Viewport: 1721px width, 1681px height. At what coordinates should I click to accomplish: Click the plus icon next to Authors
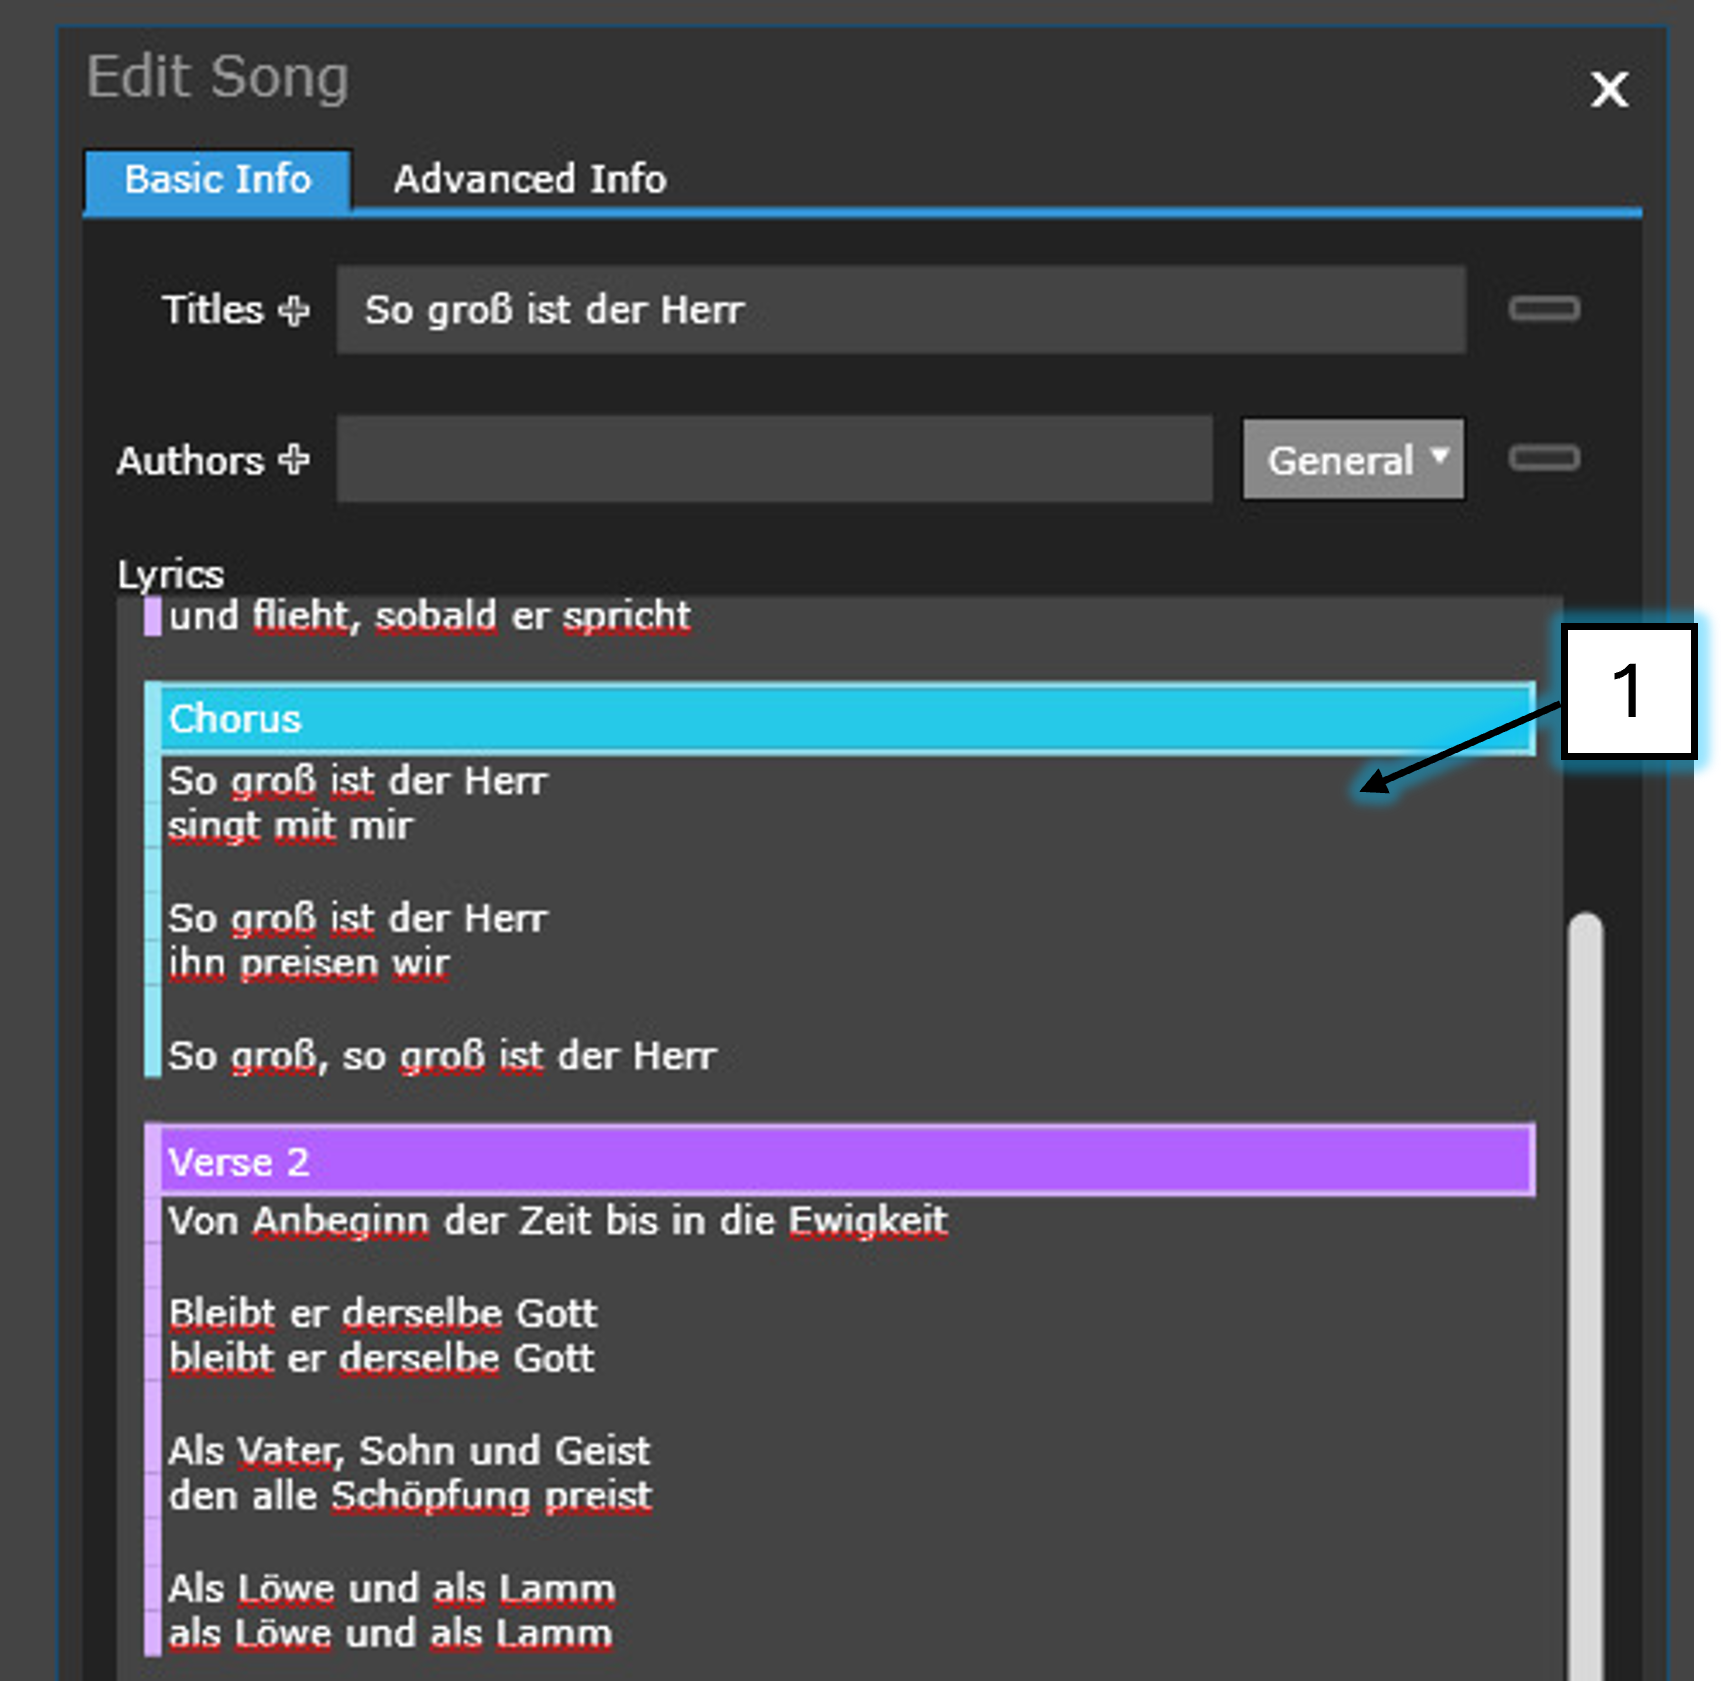(x=294, y=460)
